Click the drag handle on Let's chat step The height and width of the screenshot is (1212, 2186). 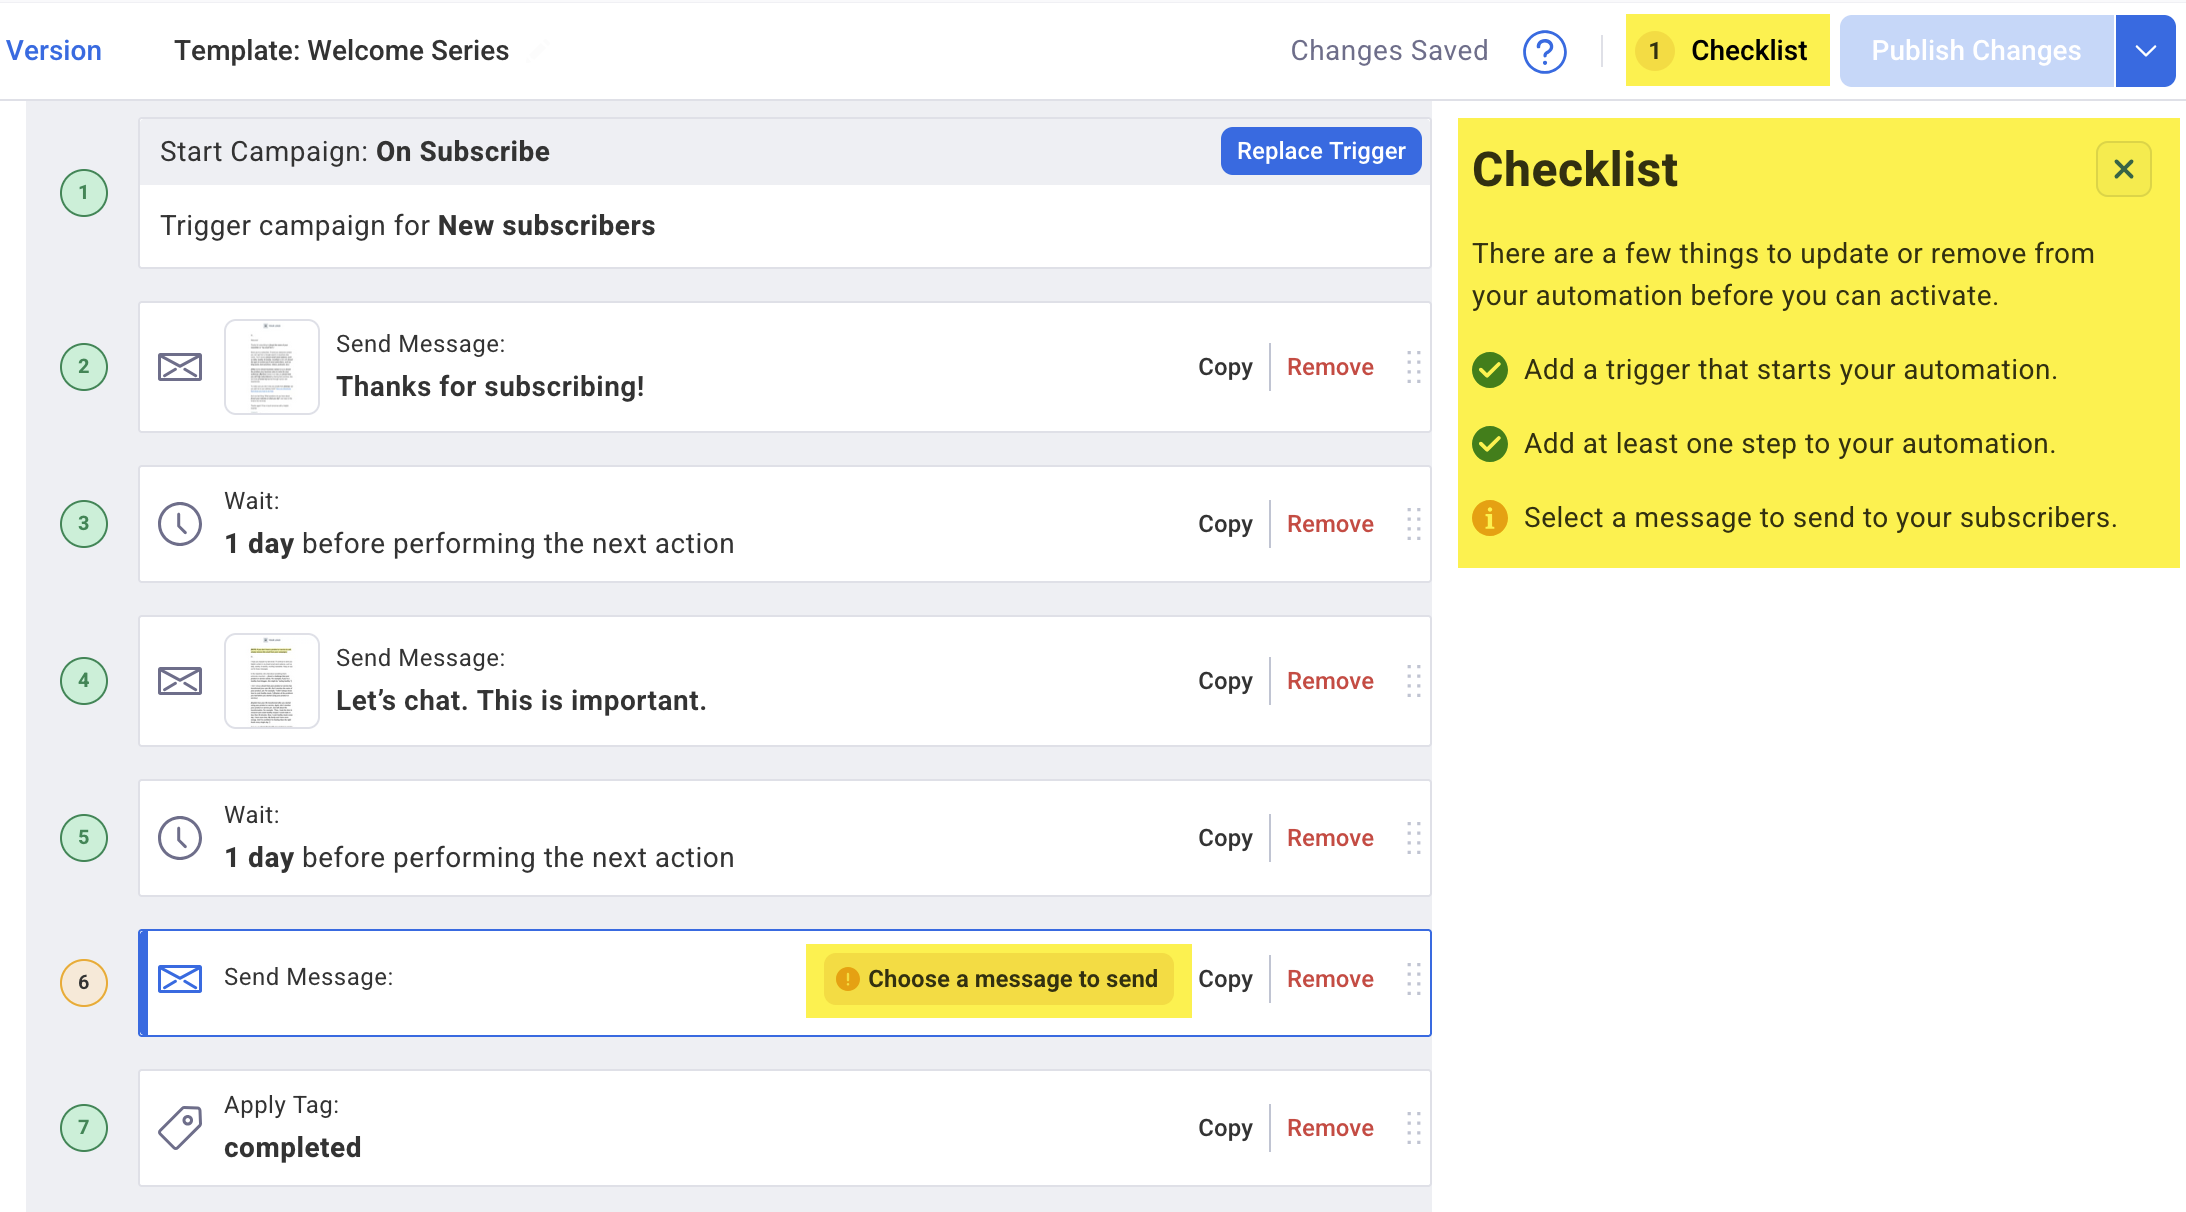coord(1413,681)
